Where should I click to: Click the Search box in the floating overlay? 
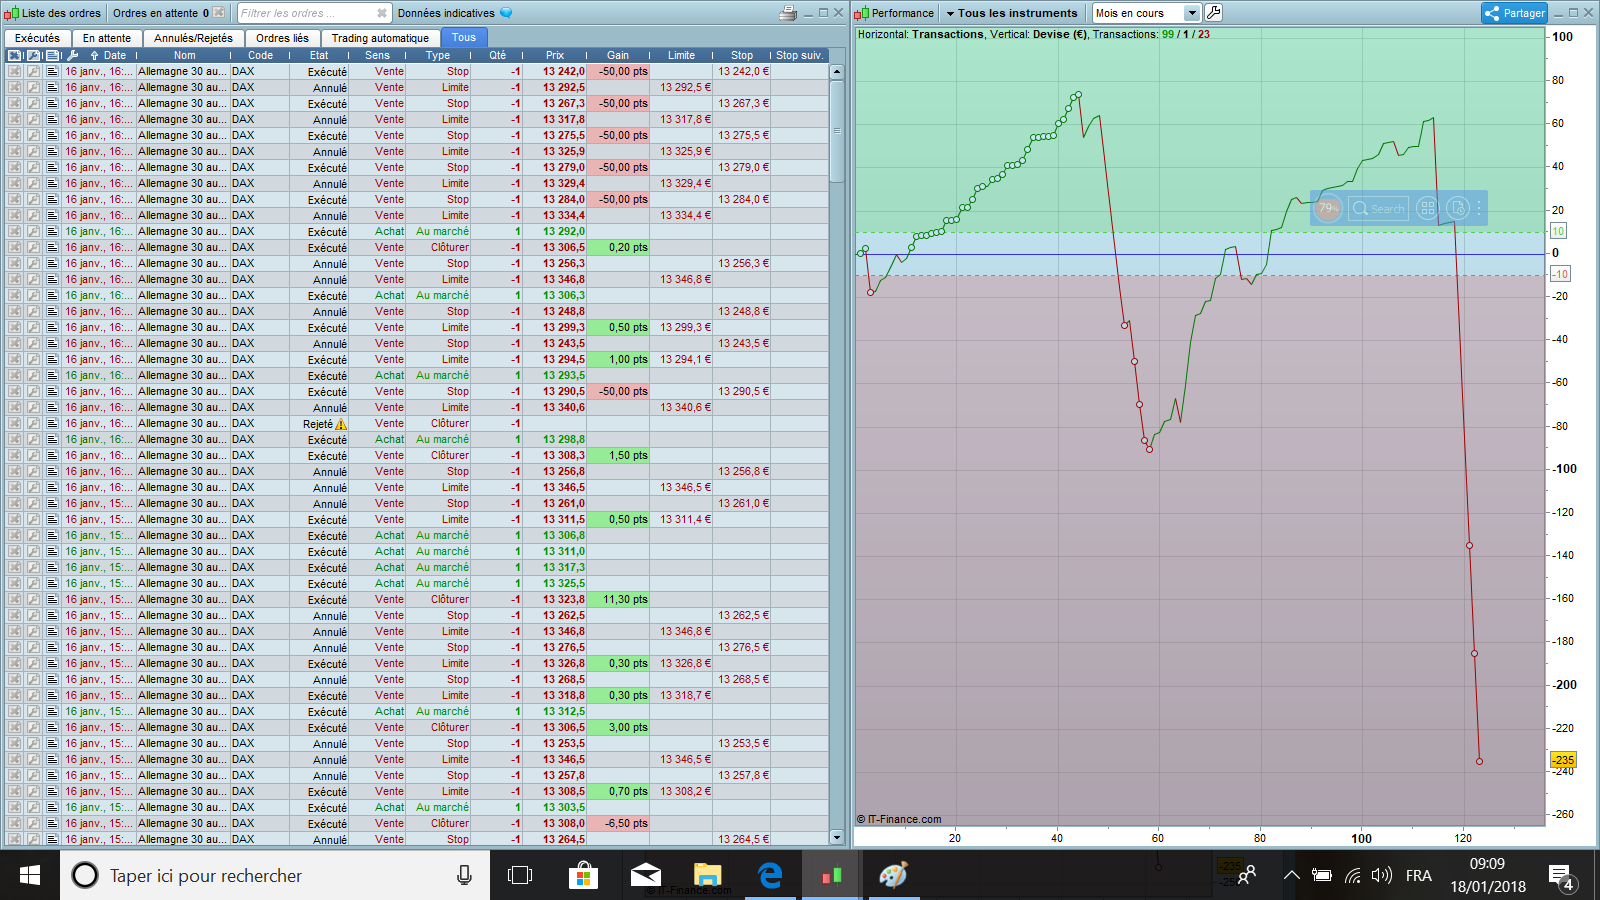(x=1378, y=208)
